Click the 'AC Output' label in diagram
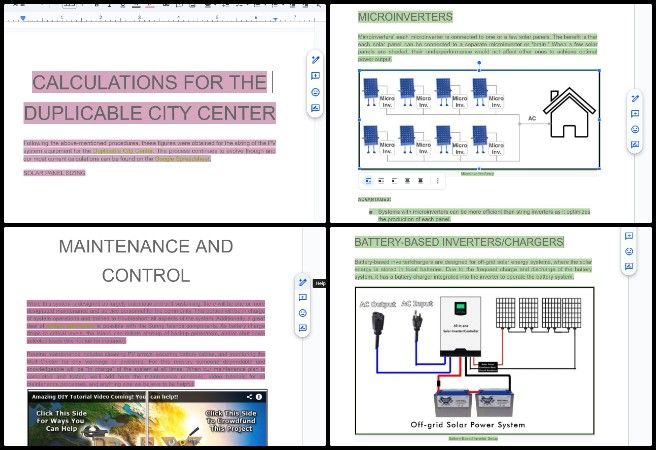 point(377,304)
